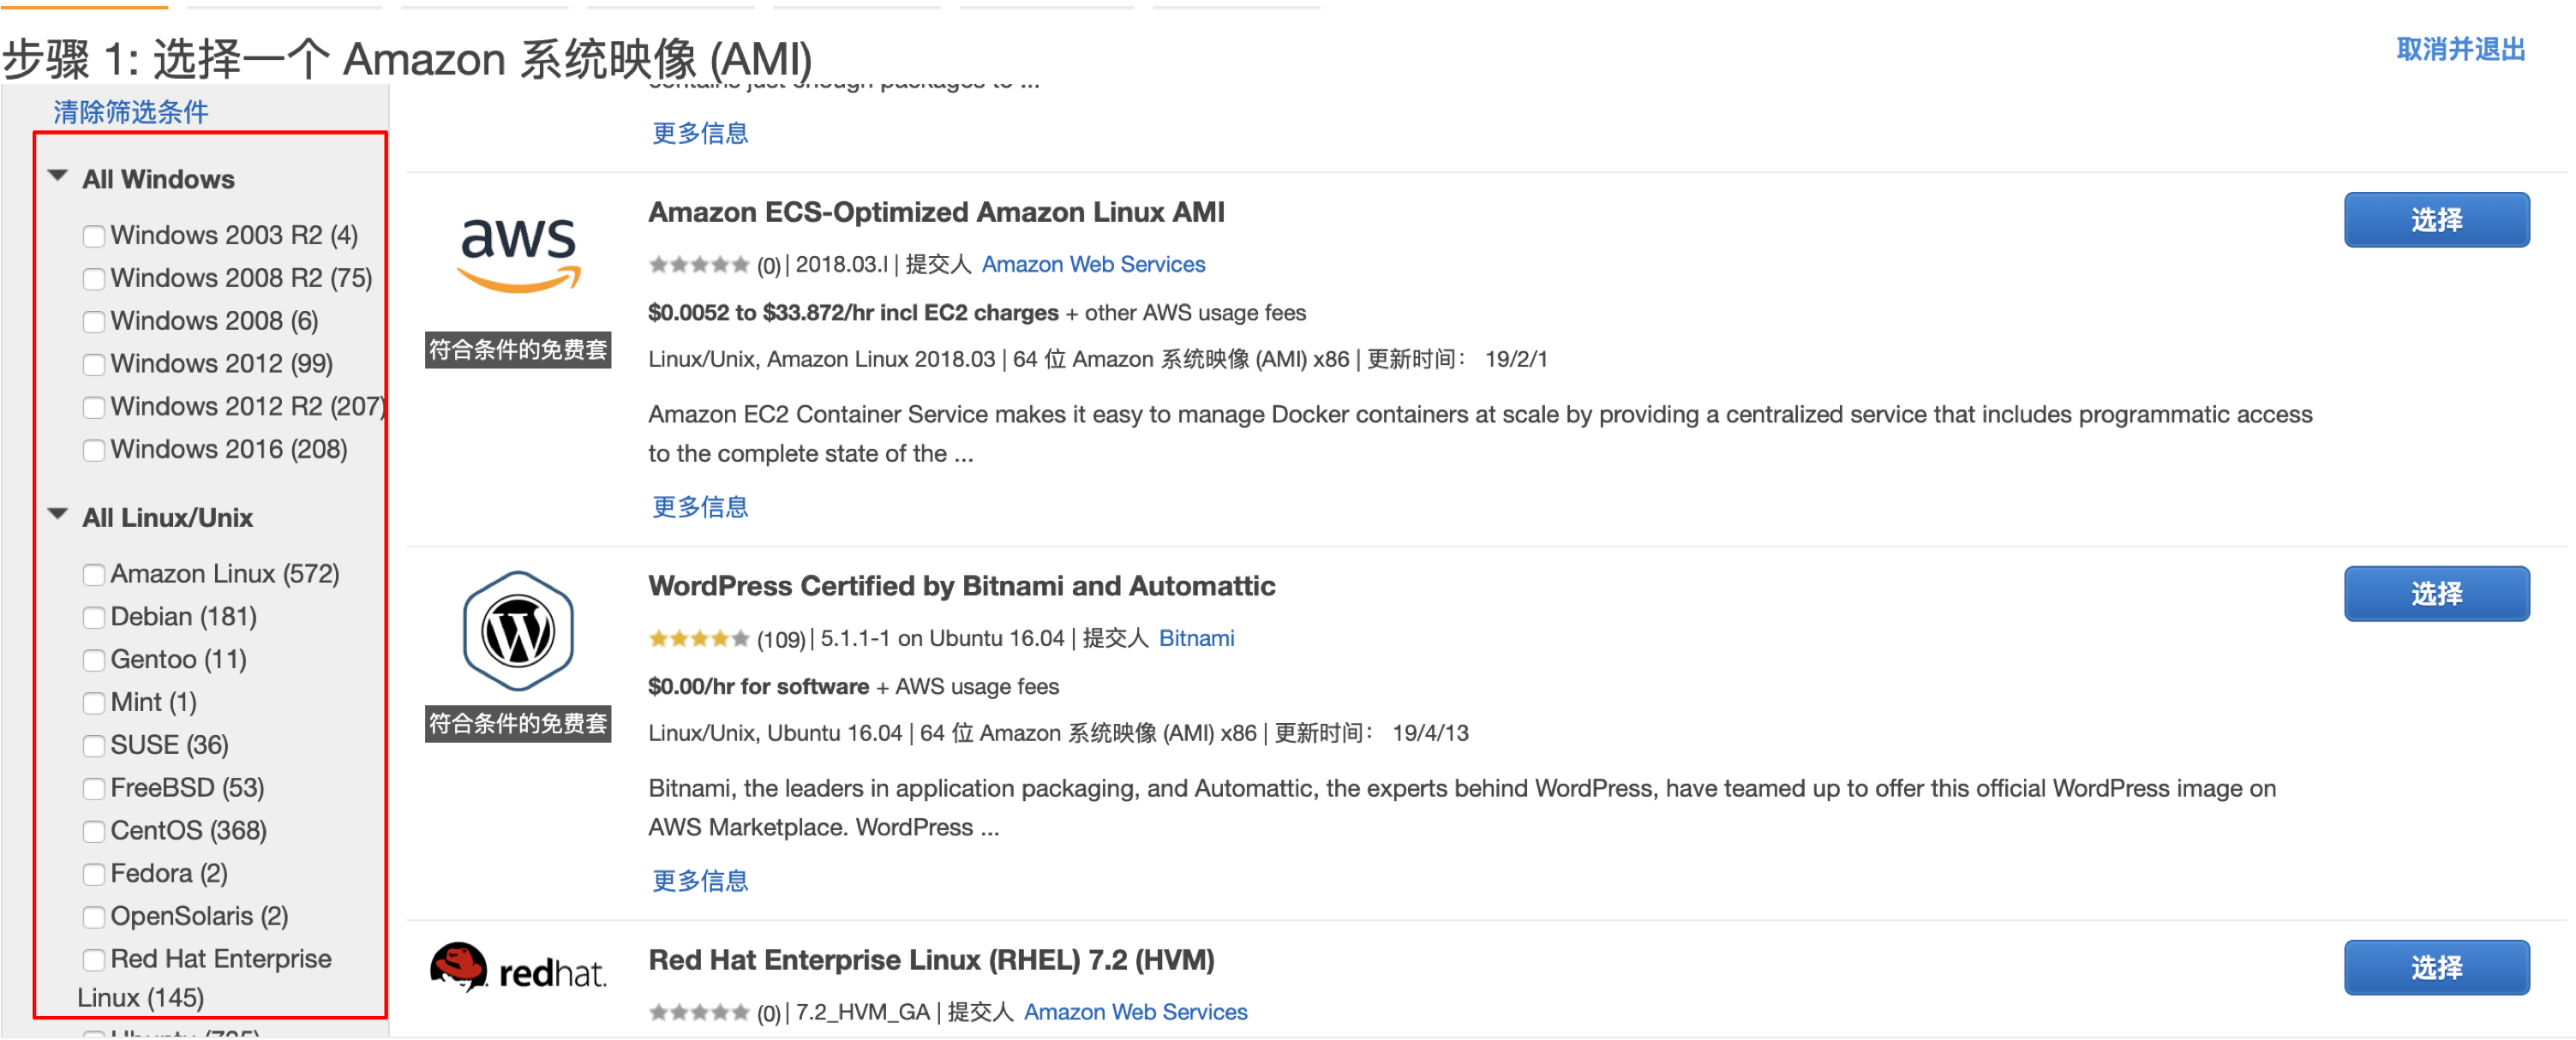Screen dimensions: 2576x1040
Task: Click 取消并退出 to cancel and exit
Action: coord(2460,49)
